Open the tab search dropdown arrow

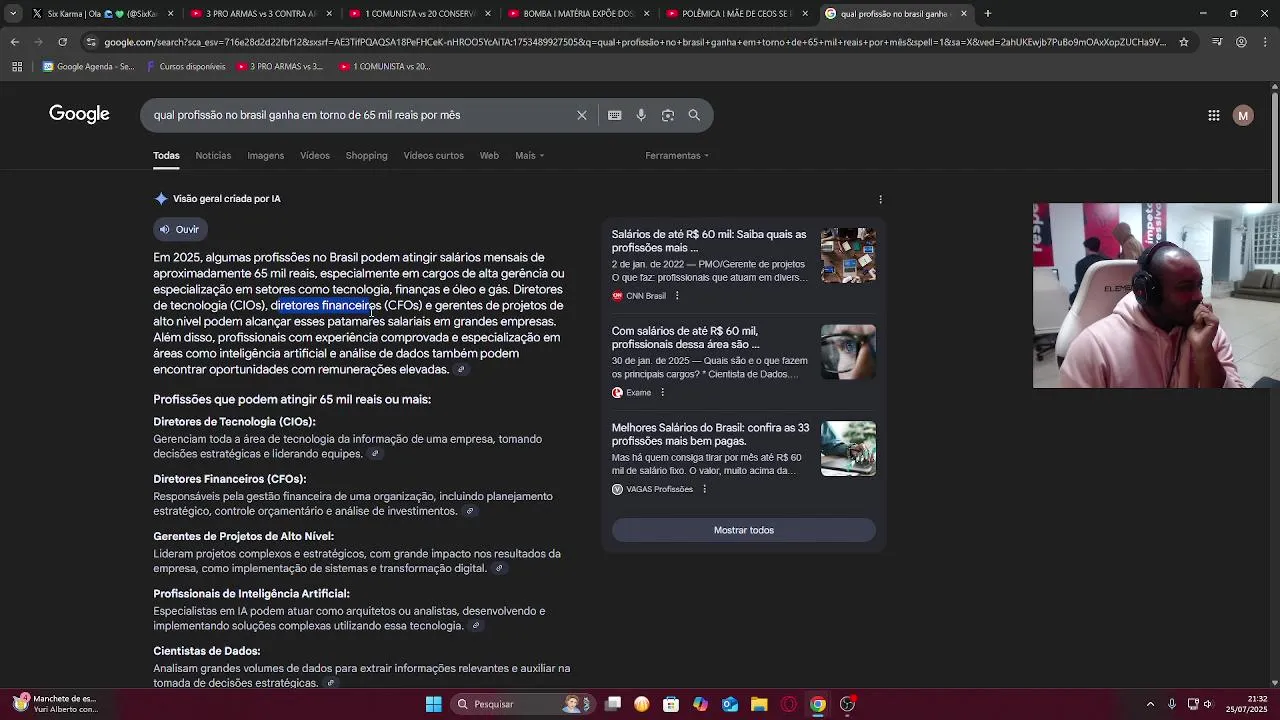pyautogui.click(x=13, y=14)
